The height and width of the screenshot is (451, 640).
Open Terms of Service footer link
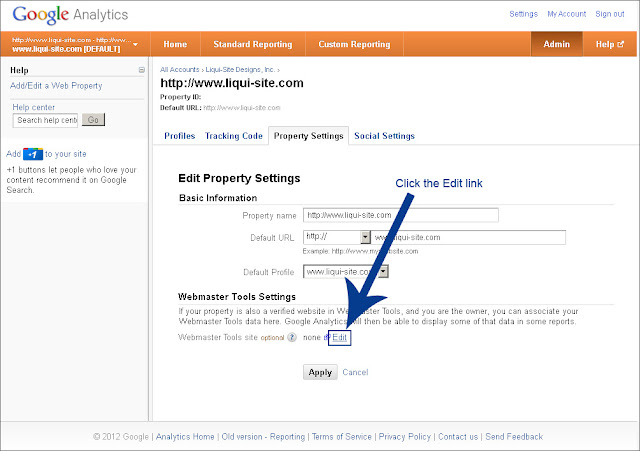coord(342,437)
